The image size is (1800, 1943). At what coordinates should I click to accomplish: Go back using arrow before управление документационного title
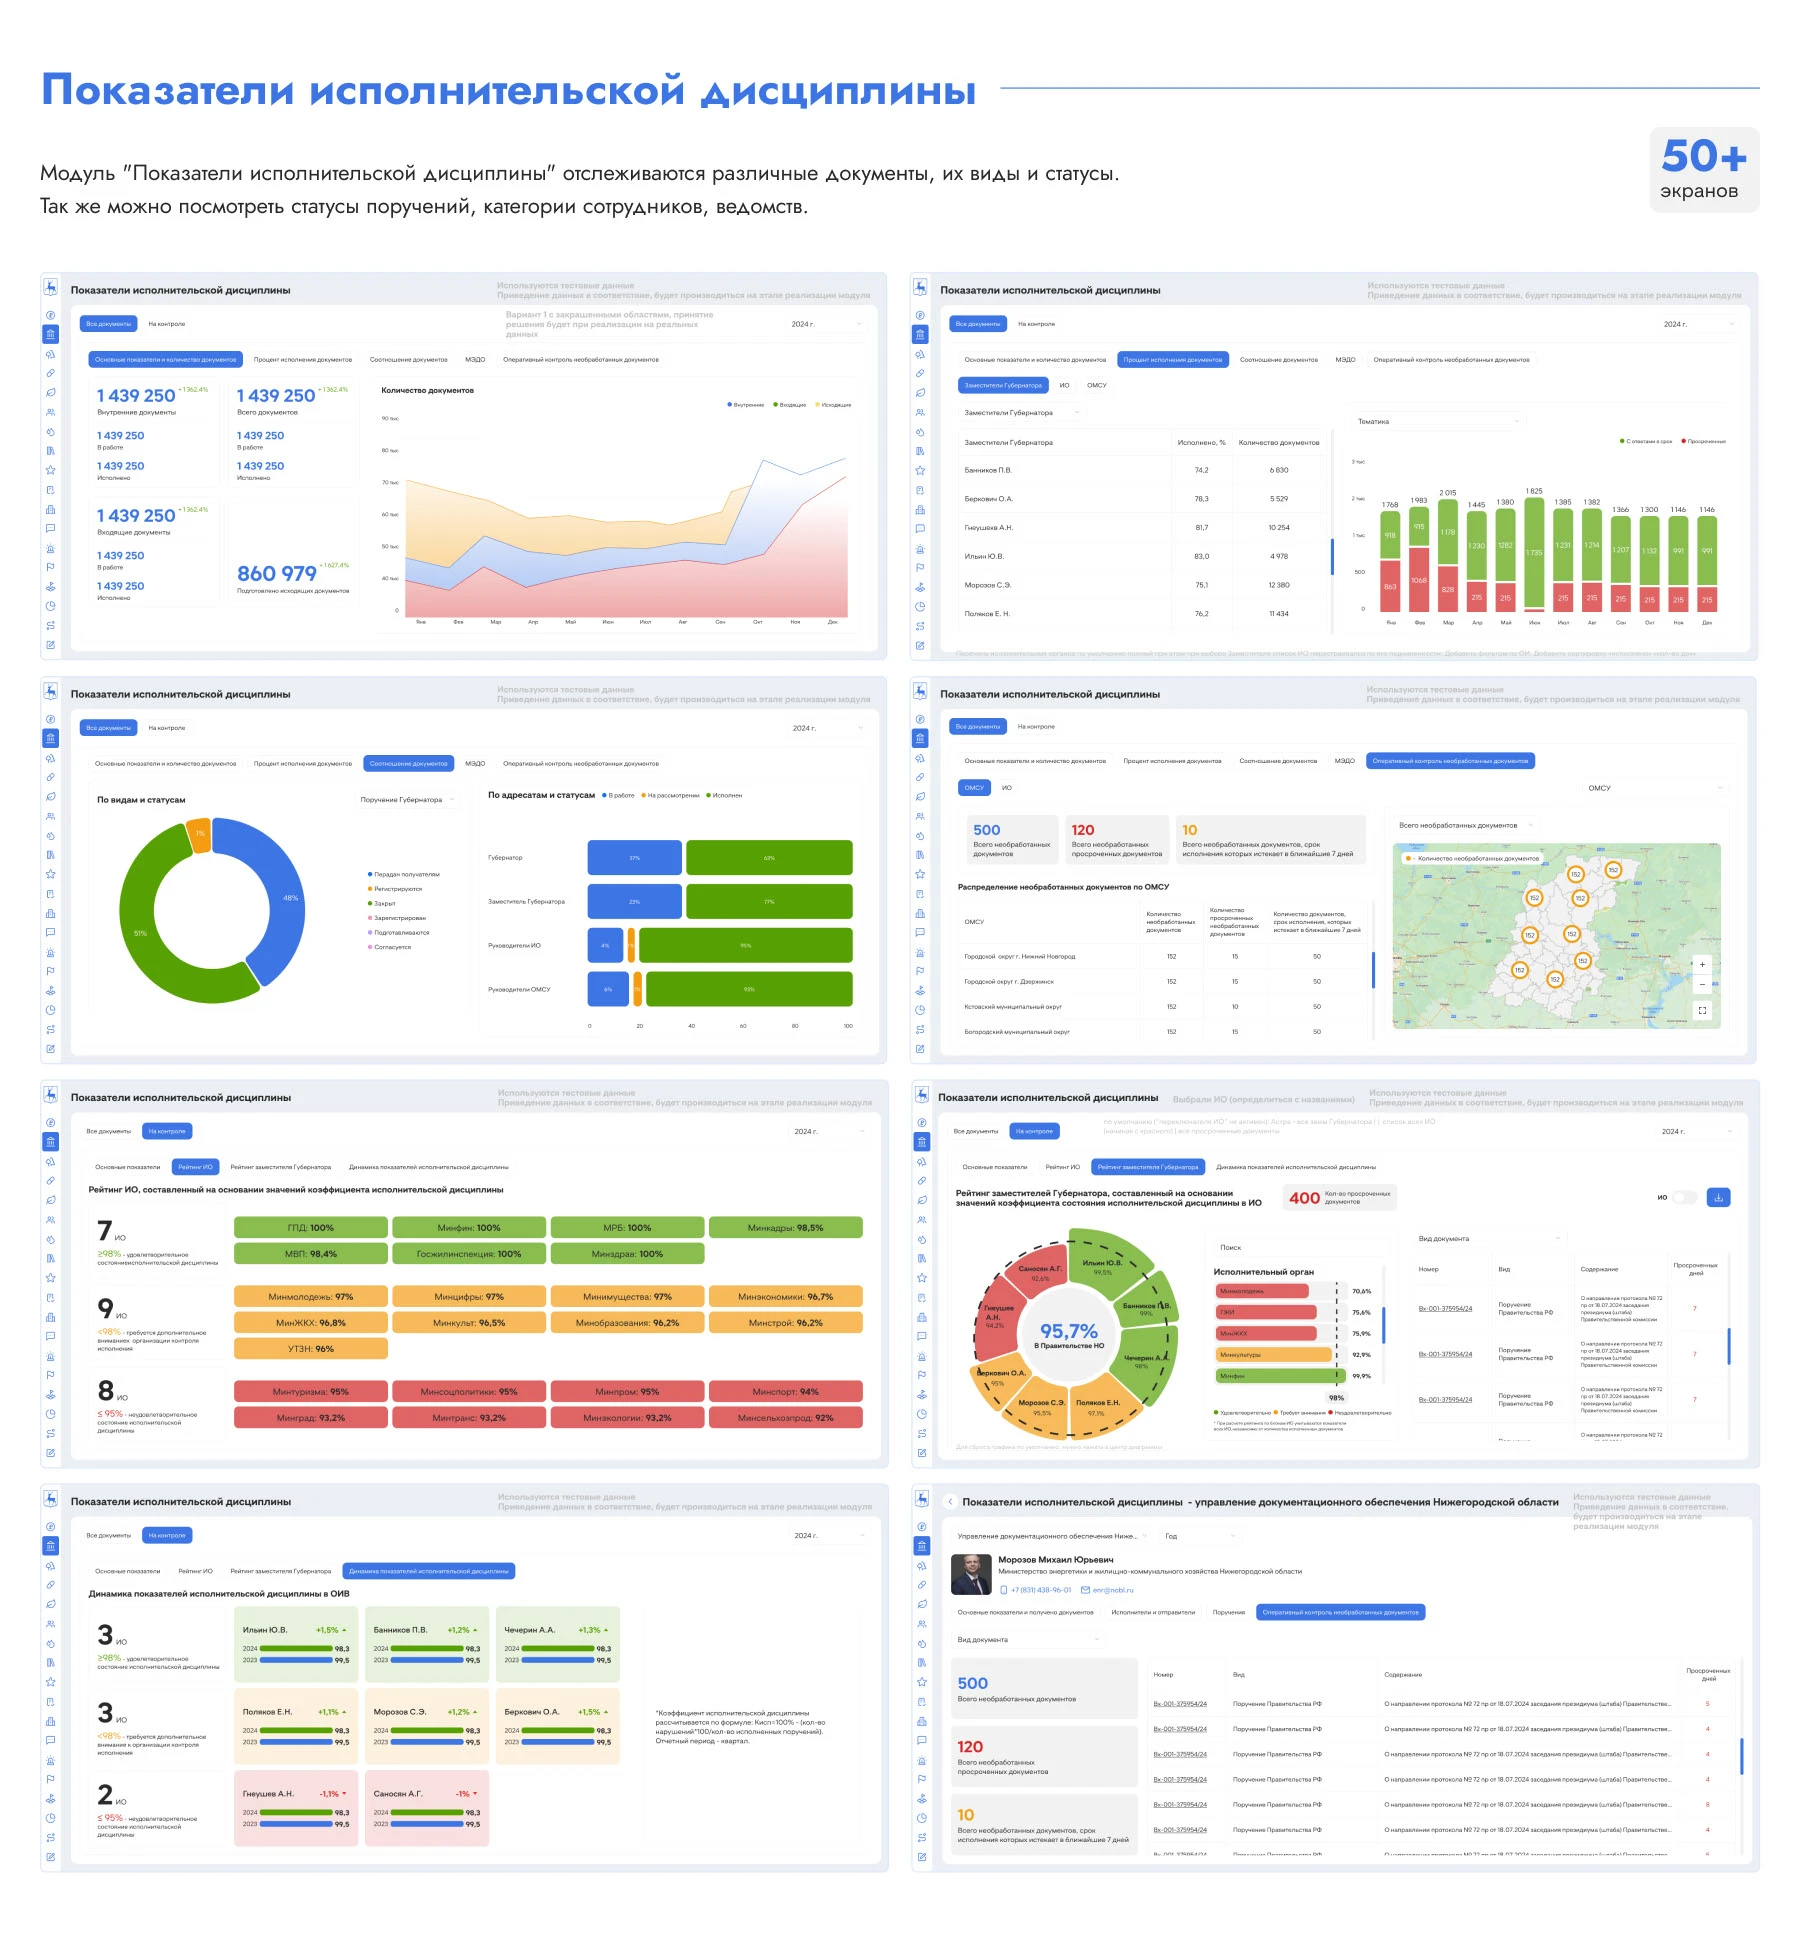point(949,1501)
